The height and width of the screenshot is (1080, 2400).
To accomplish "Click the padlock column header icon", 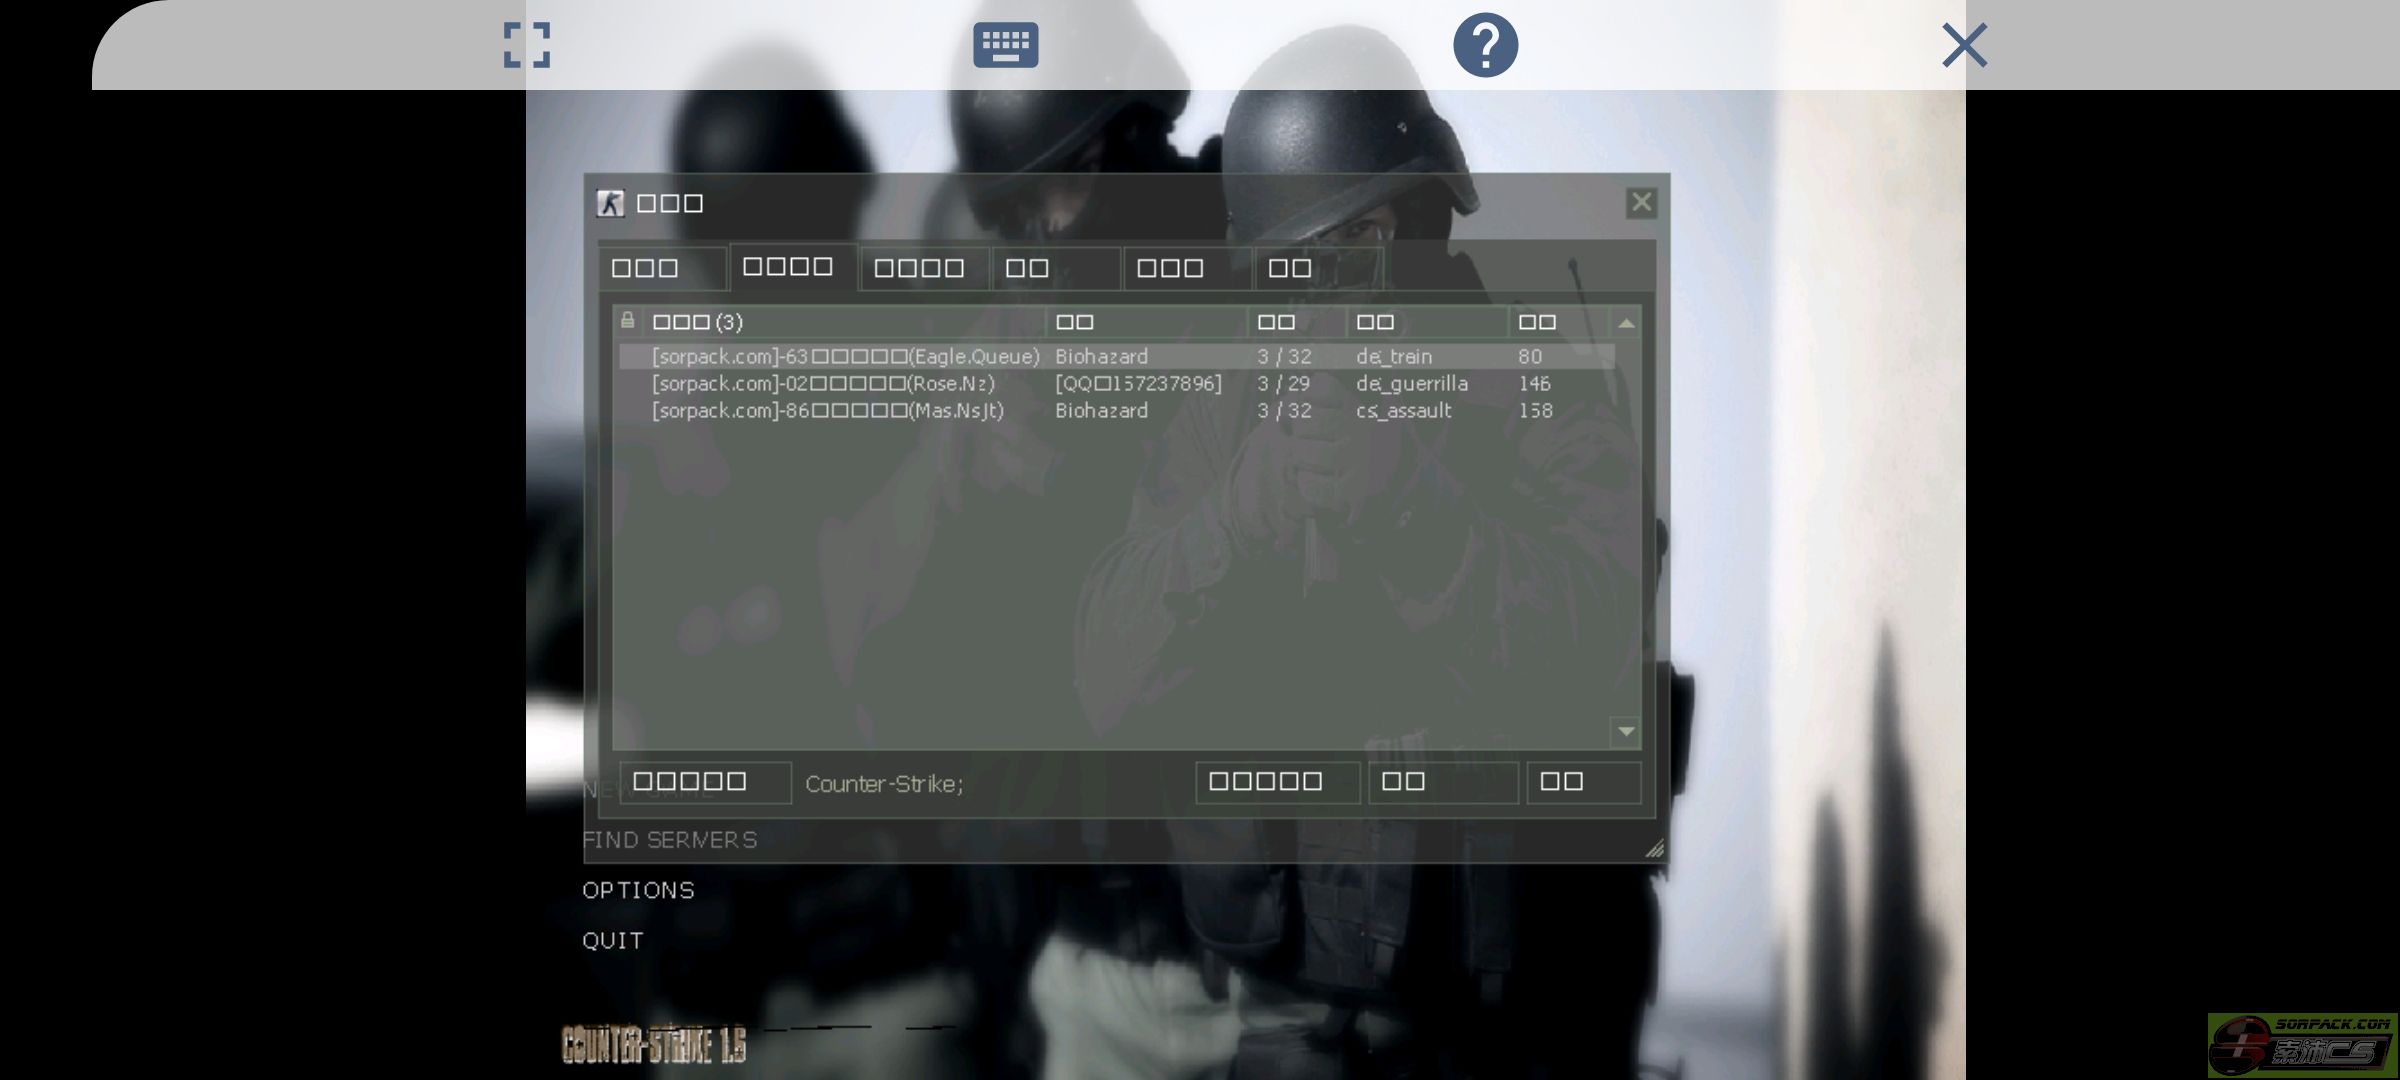I will [x=627, y=321].
